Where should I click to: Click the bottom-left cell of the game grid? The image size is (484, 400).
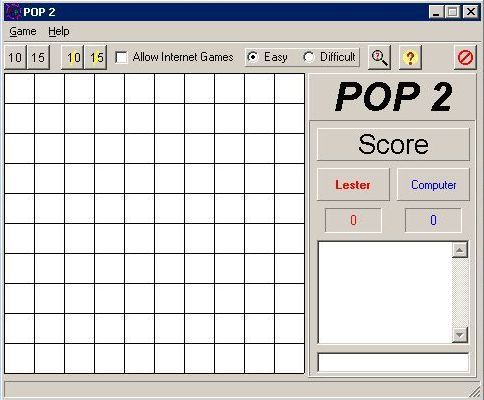click(x=19, y=359)
